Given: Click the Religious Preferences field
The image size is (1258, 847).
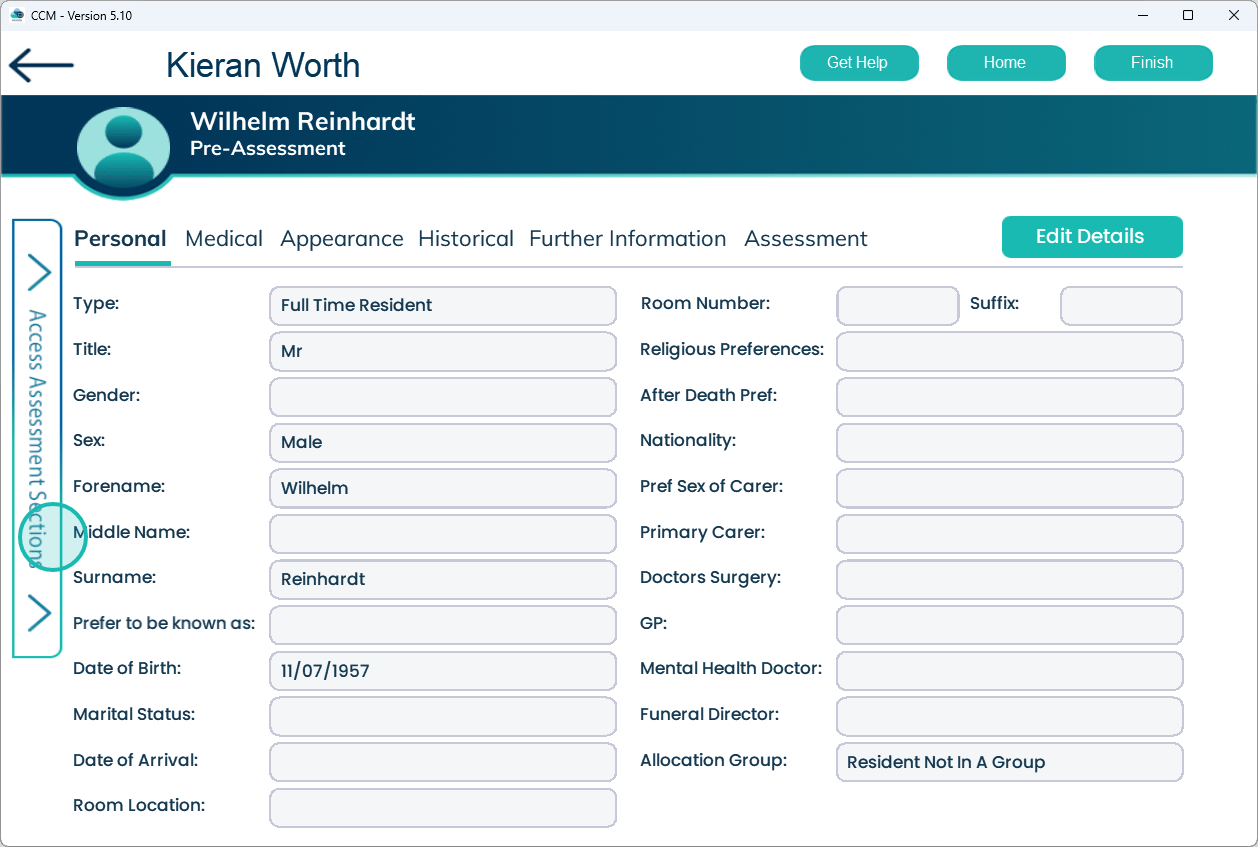Looking at the screenshot, I should coord(1009,352).
